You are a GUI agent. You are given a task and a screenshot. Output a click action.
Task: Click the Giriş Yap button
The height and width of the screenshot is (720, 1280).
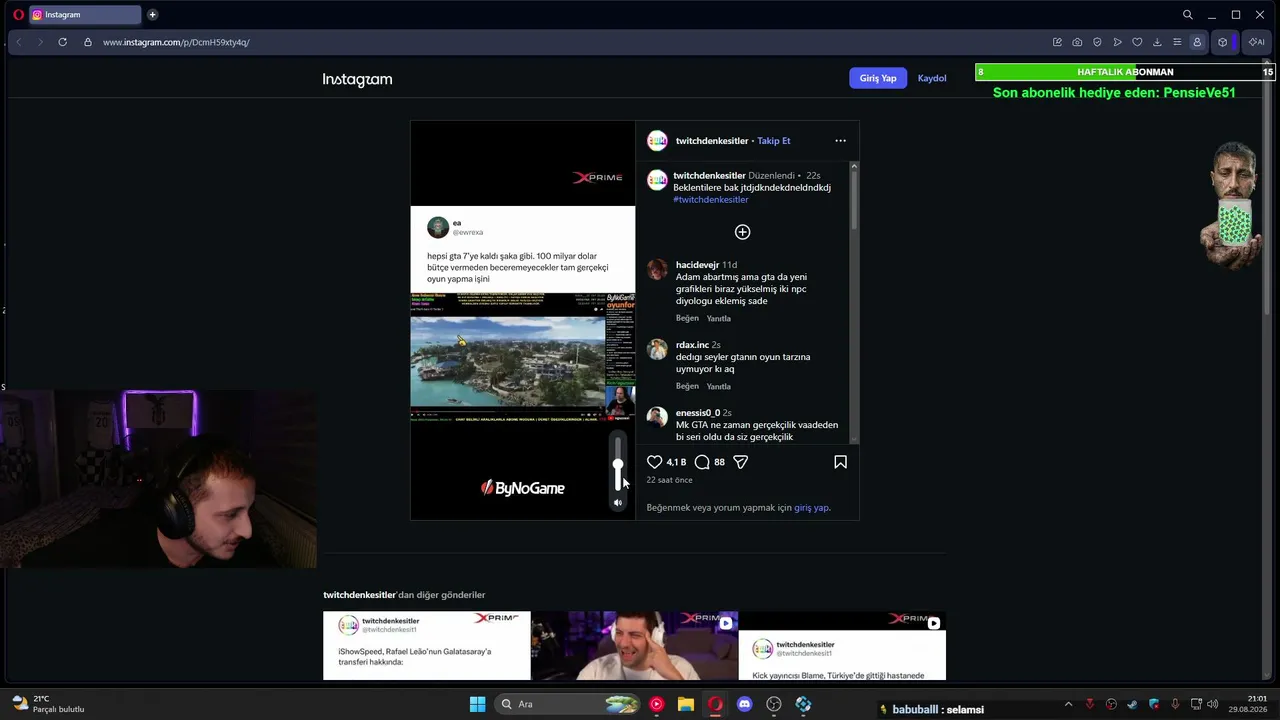pos(878,78)
